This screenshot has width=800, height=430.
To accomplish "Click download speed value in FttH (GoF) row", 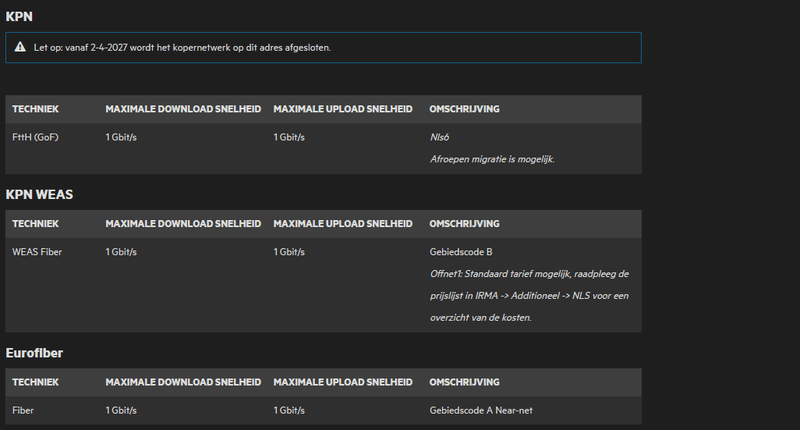I will [x=121, y=137].
